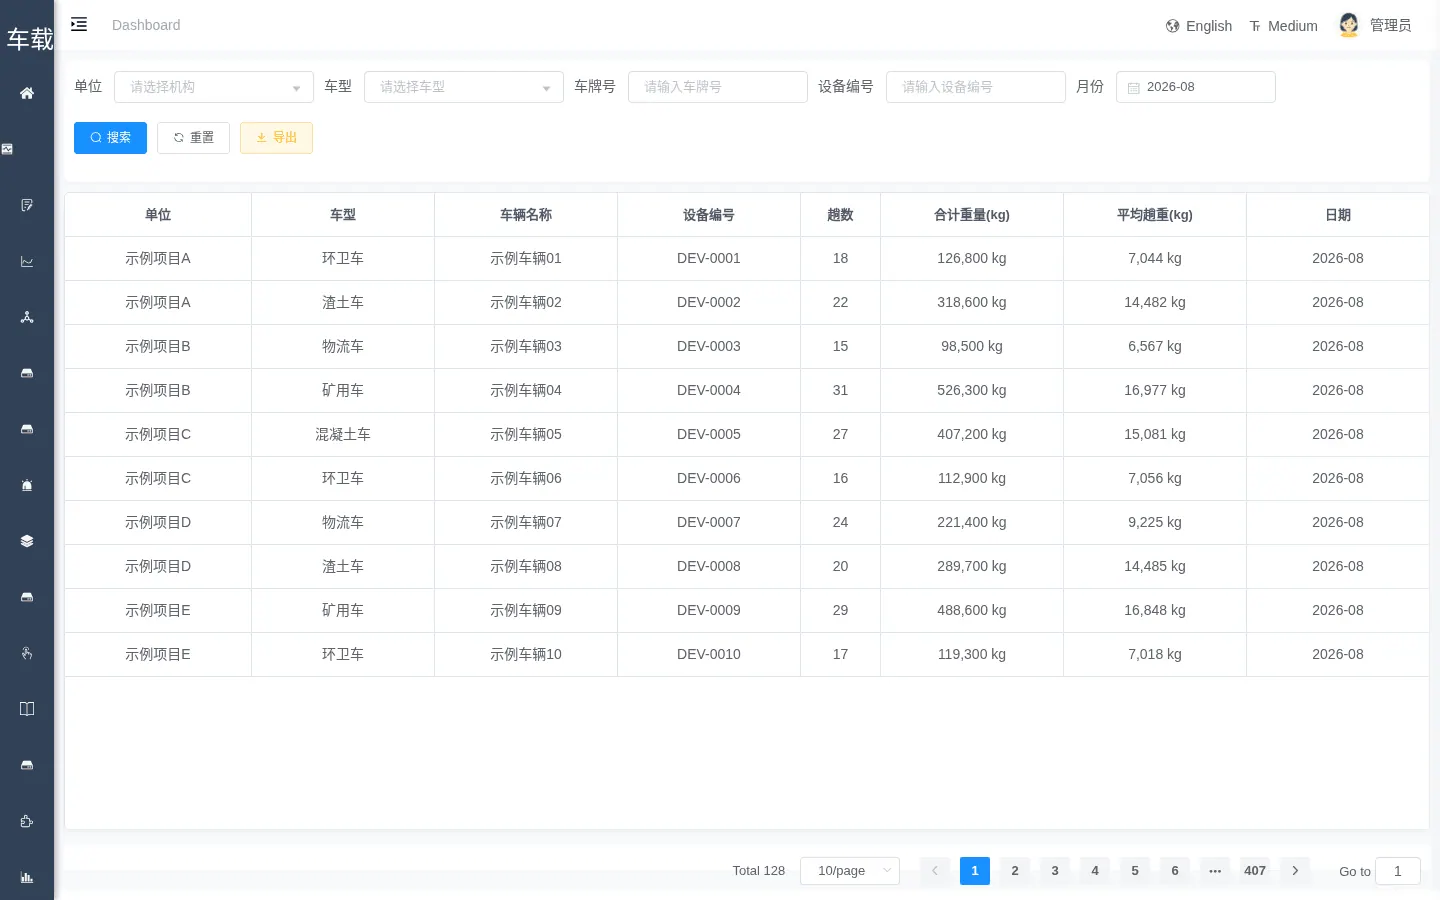Click cell 9,225 kg

1155,522
